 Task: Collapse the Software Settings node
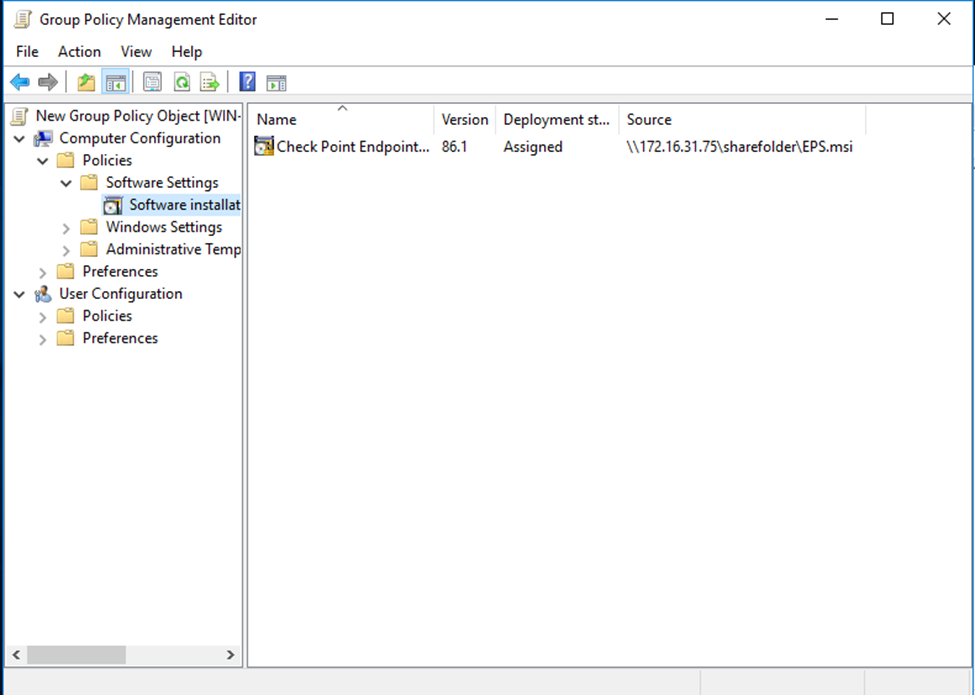point(66,183)
